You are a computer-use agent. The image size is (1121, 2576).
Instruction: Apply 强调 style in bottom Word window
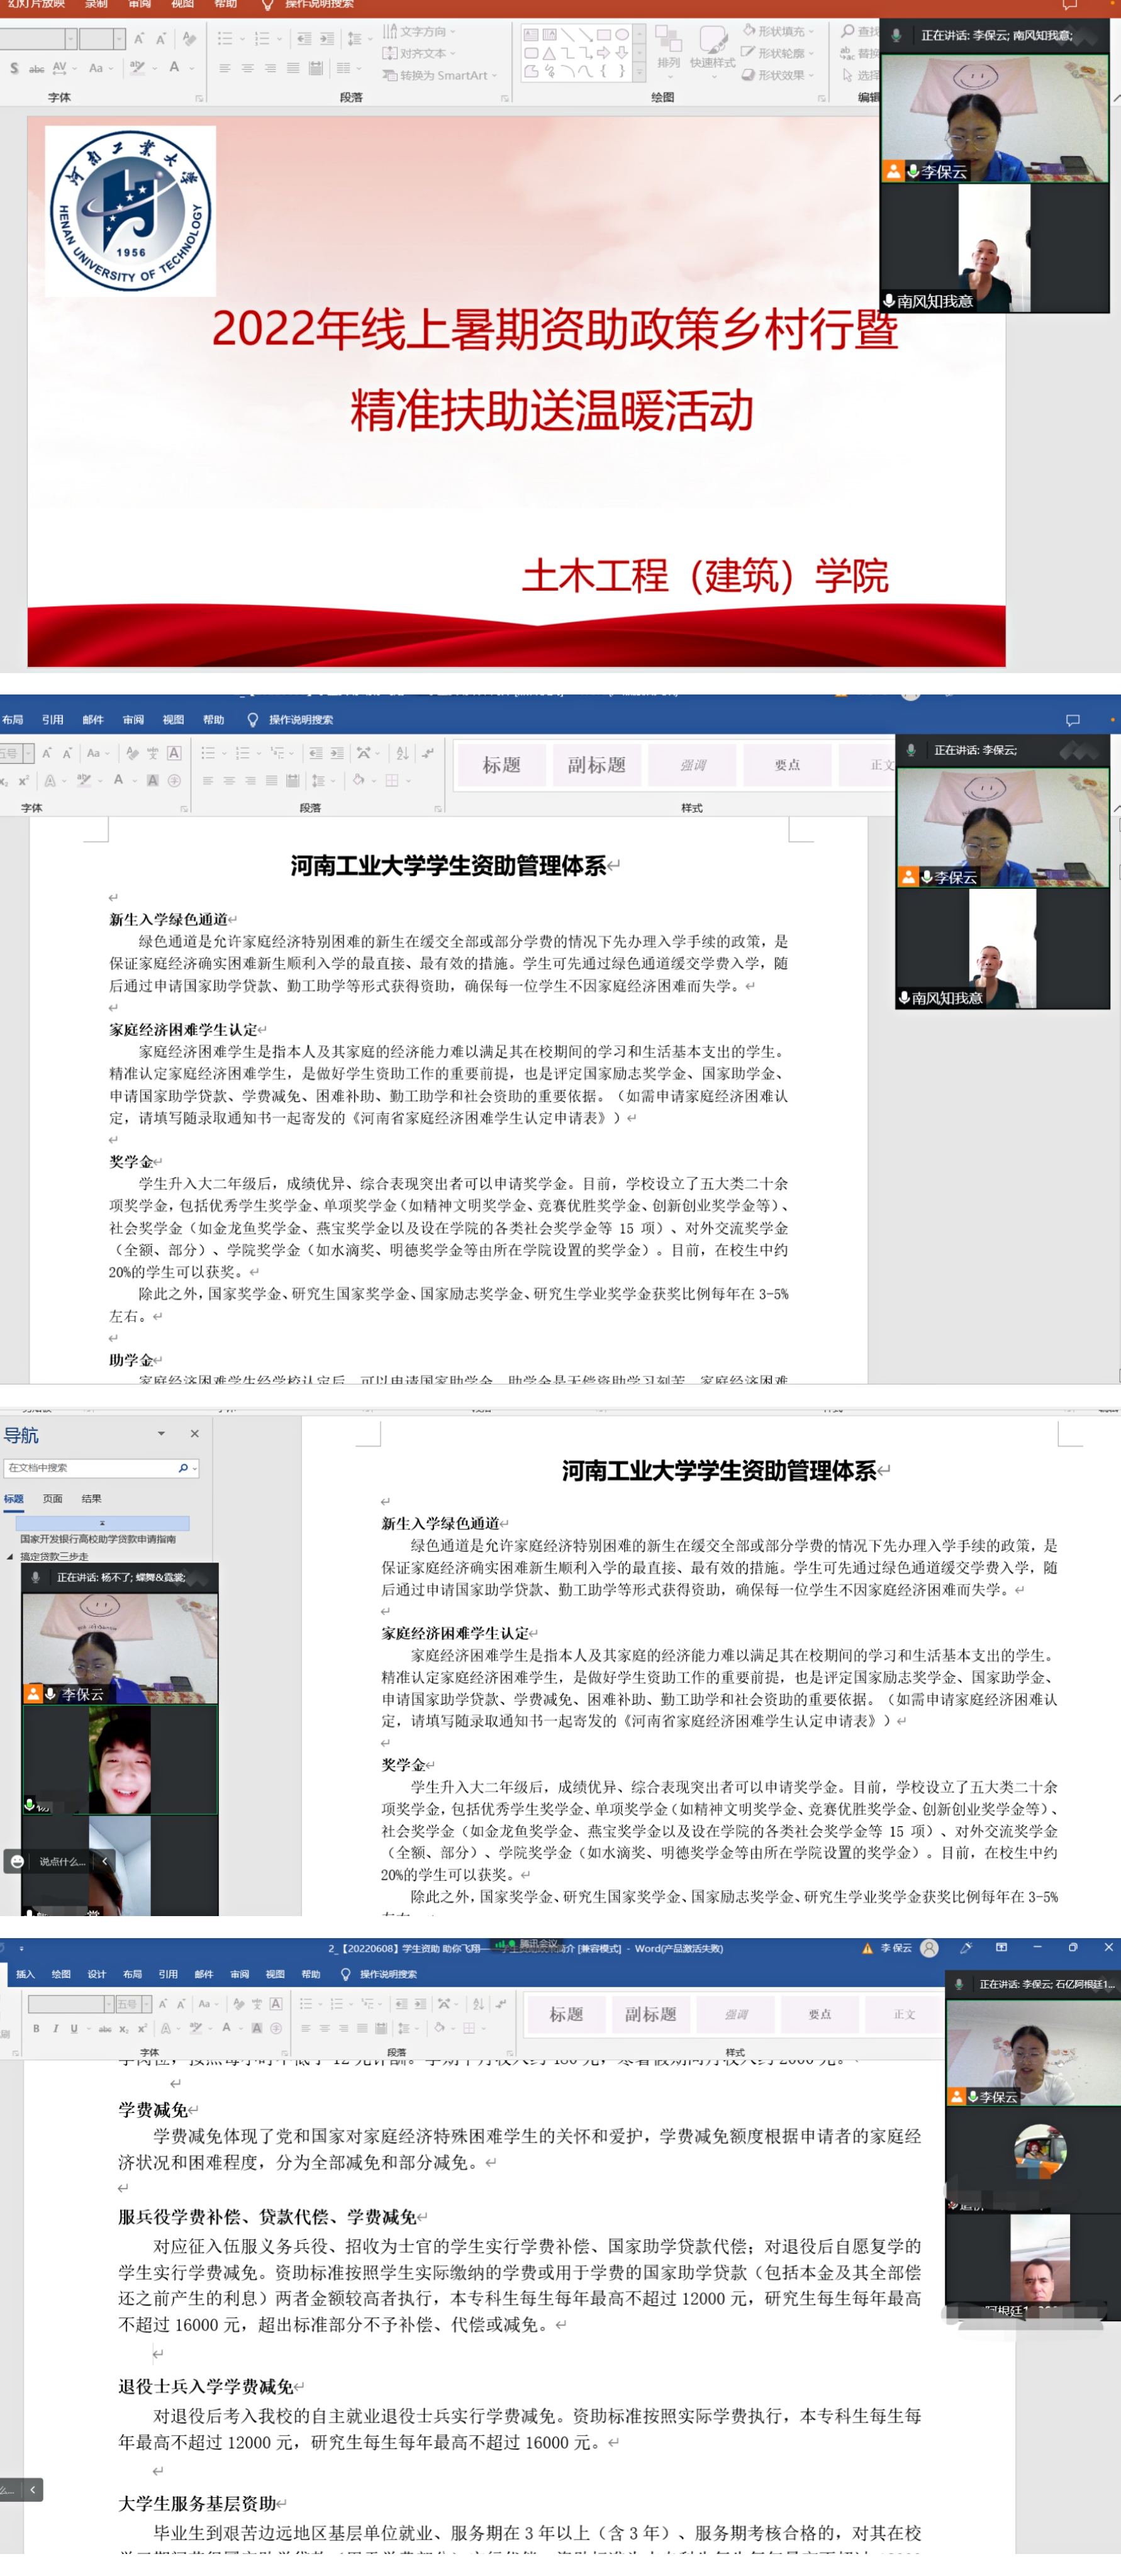(735, 2014)
